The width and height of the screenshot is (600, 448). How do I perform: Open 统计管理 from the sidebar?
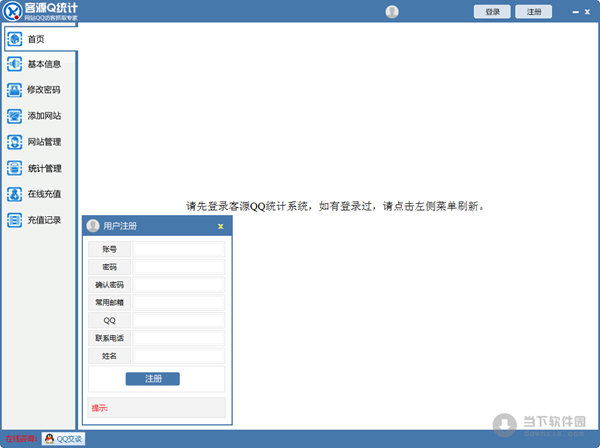(x=39, y=168)
